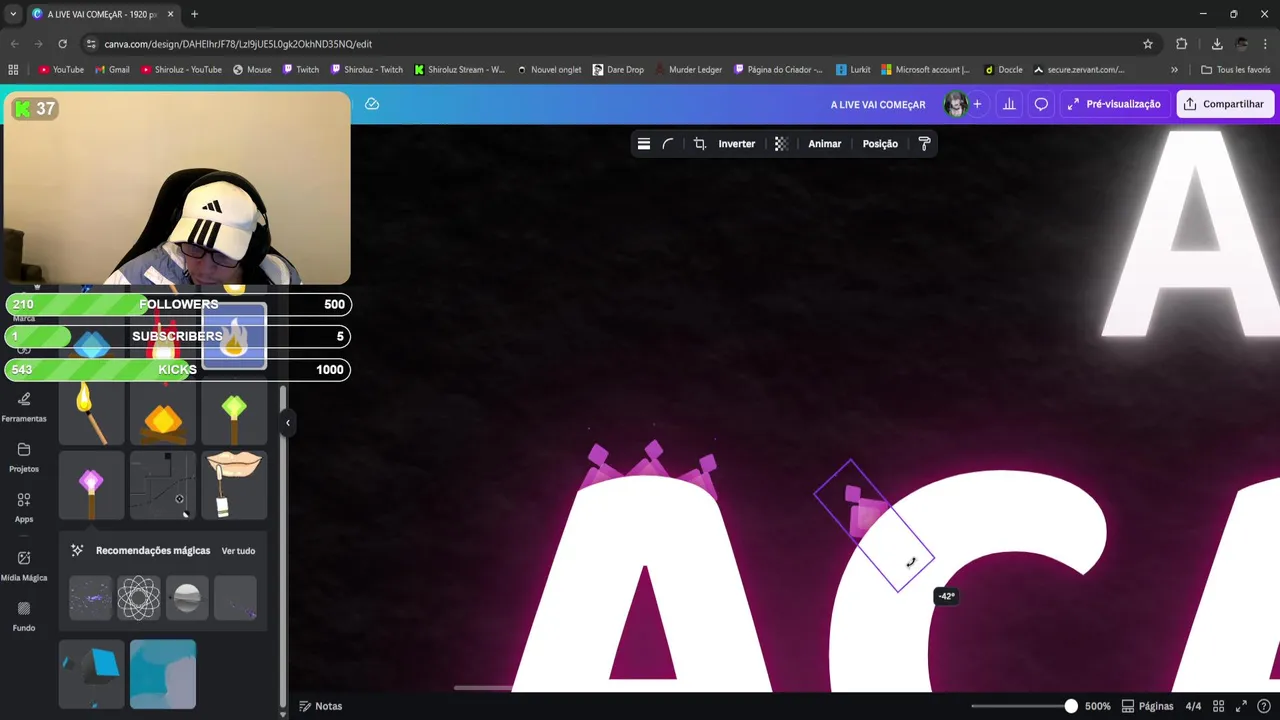Screen dimensions: 1280x720
Task: Open the Notas panel
Action: [321, 706]
